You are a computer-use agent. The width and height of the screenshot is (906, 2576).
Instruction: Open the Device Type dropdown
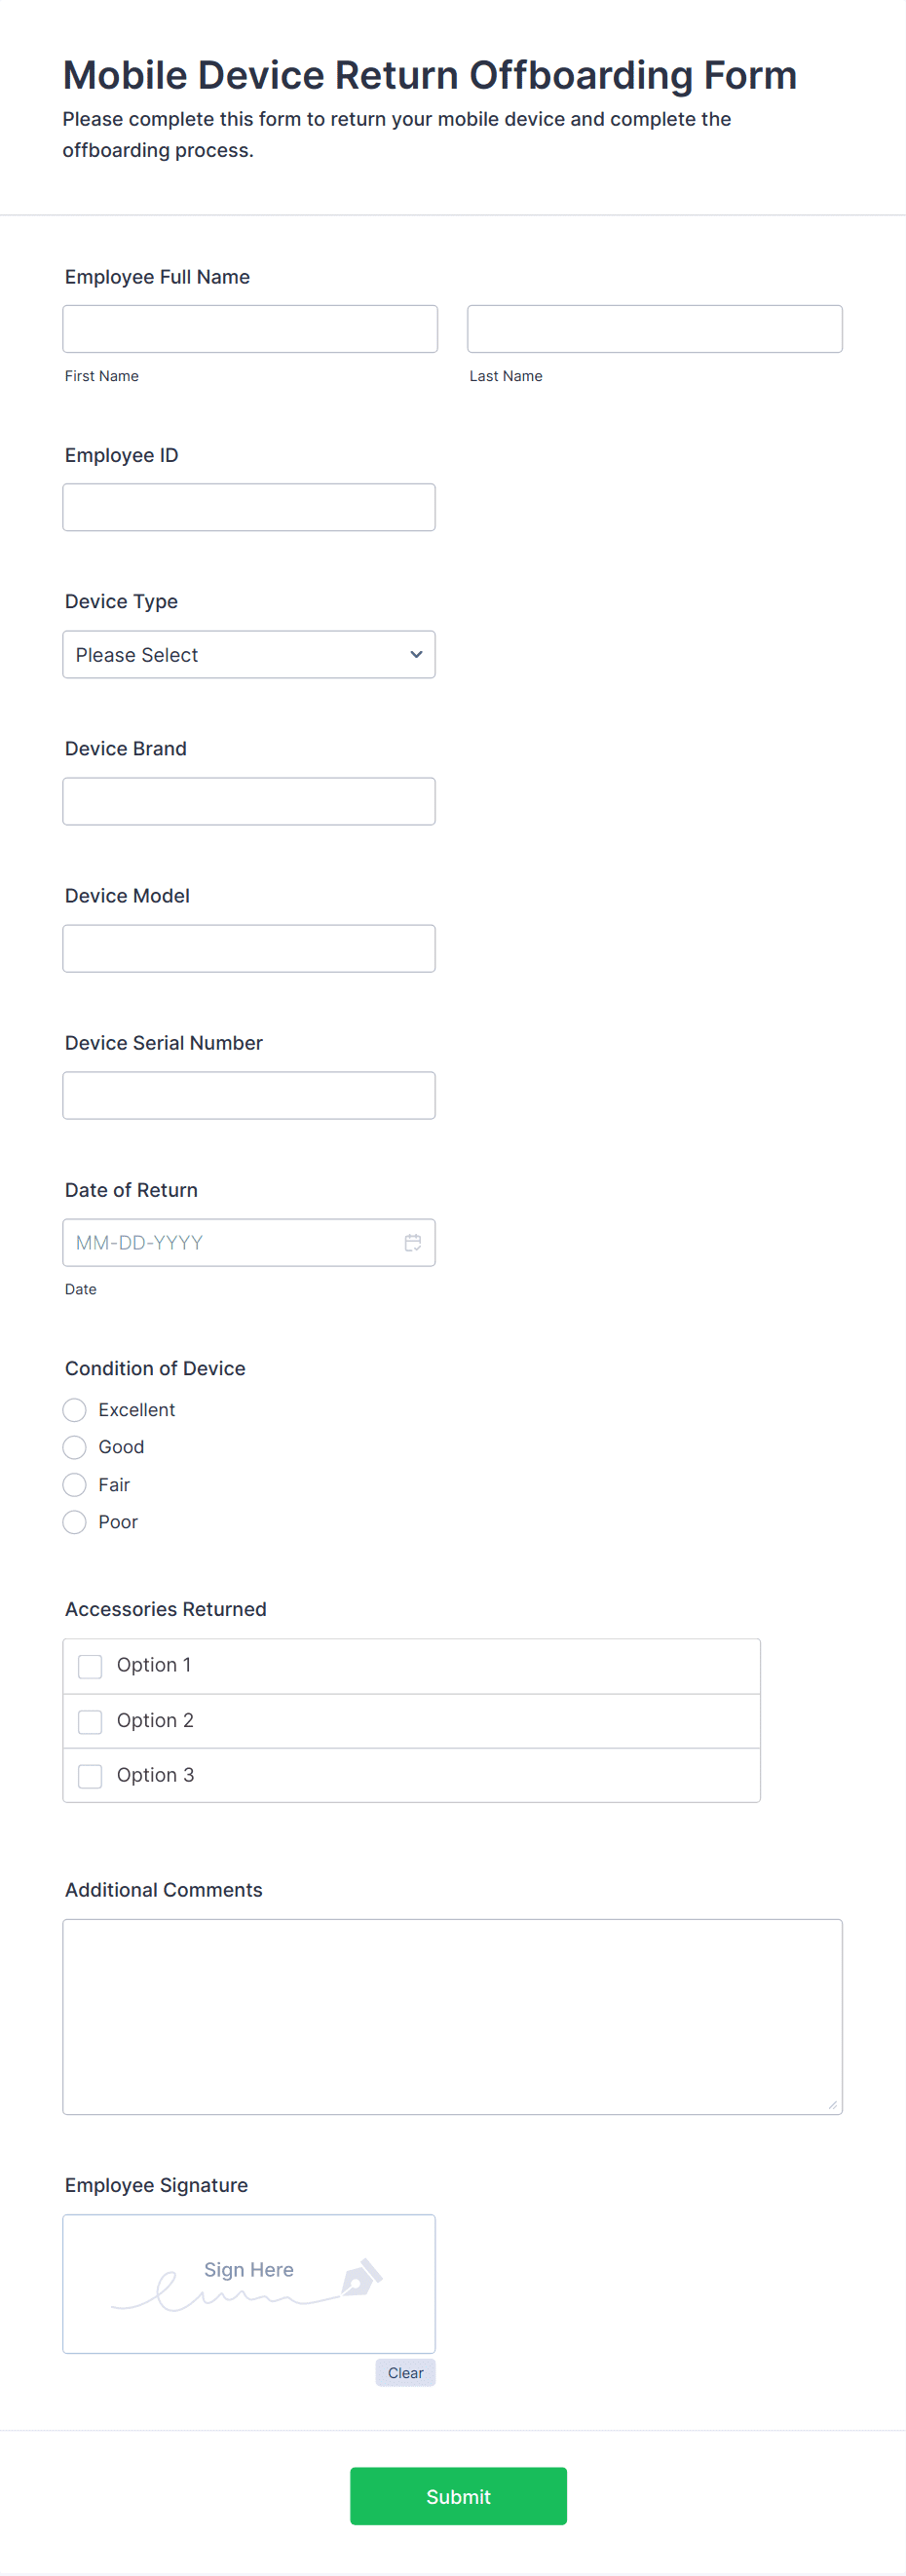coord(249,654)
